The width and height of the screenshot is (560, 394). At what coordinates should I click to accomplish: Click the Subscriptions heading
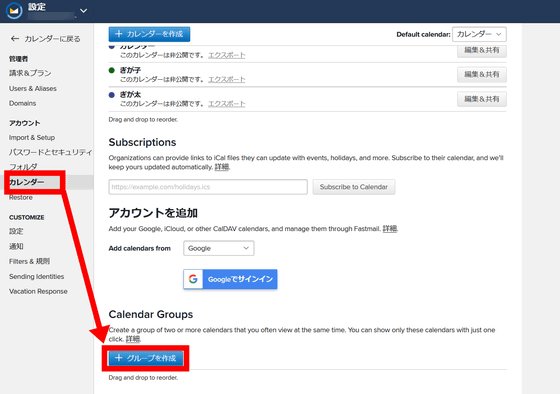tap(142, 142)
